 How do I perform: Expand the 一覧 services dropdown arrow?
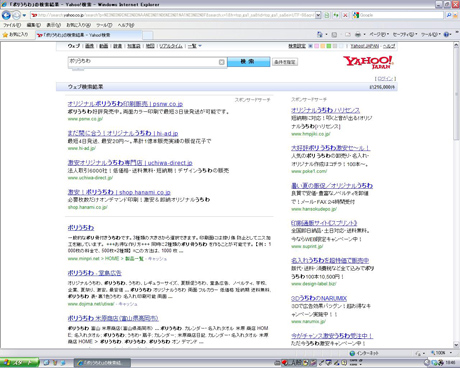200,46
